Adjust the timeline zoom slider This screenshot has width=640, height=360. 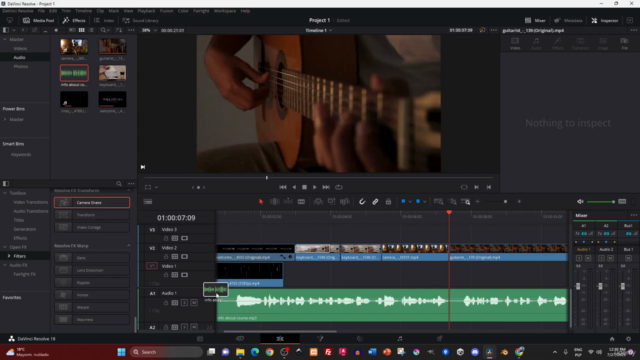coord(505,202)
